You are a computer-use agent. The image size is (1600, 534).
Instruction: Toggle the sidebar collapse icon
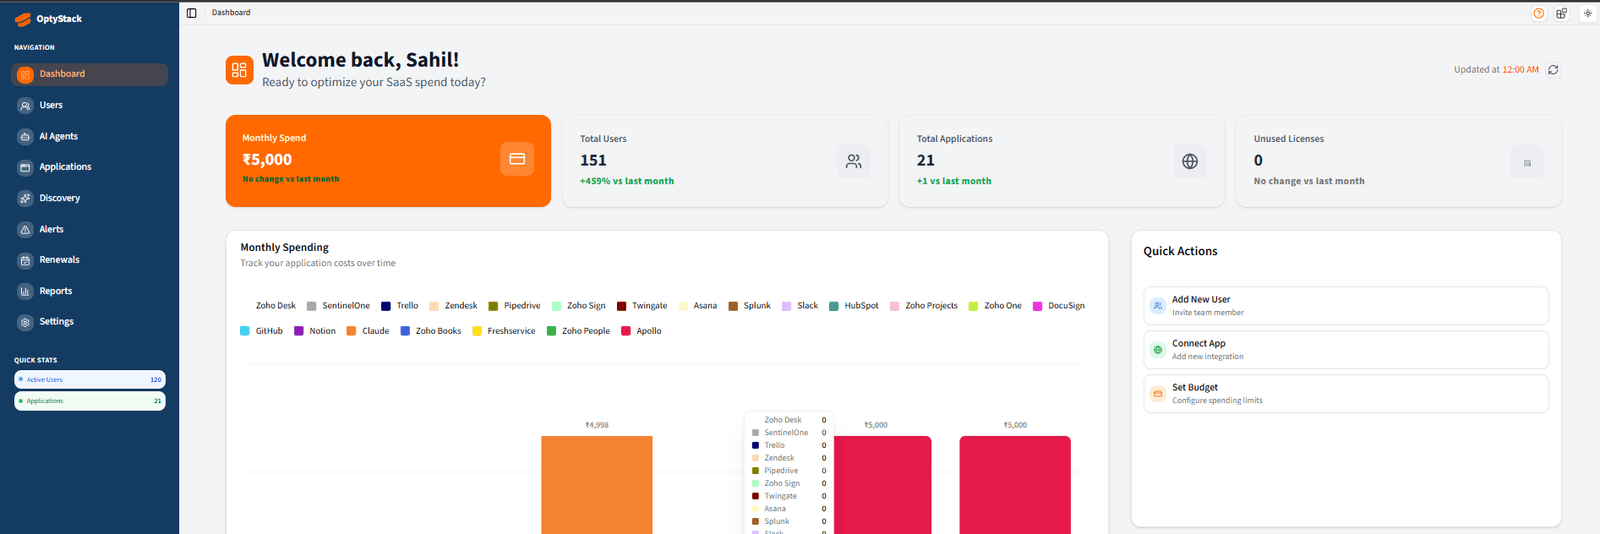click(x=192, y=13)
